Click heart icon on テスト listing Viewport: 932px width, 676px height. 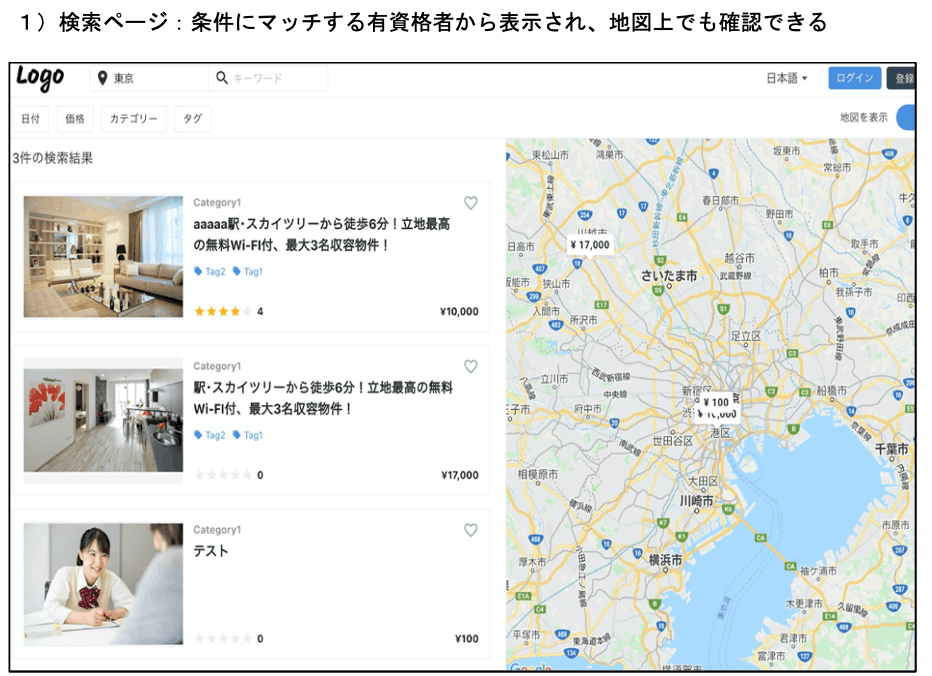click(x=471, y=531)
